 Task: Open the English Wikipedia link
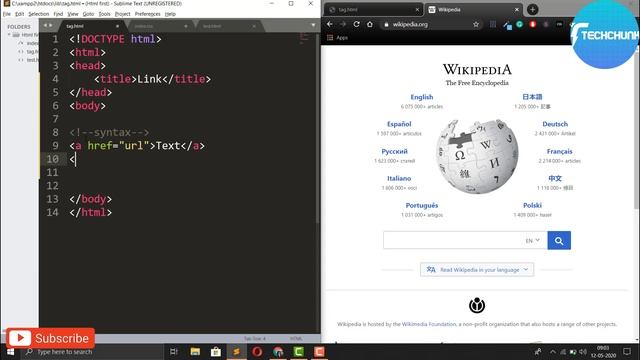pos(422,97)
